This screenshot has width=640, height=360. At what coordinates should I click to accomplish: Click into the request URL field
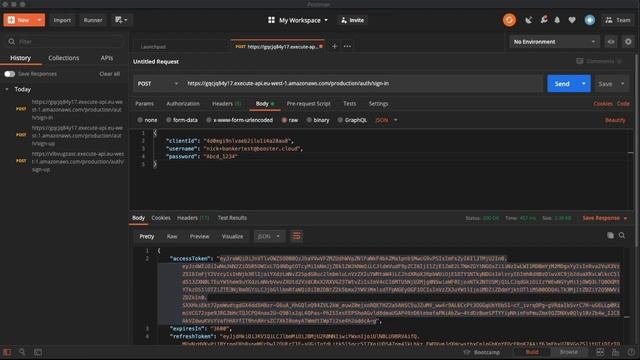click(363, 83)
